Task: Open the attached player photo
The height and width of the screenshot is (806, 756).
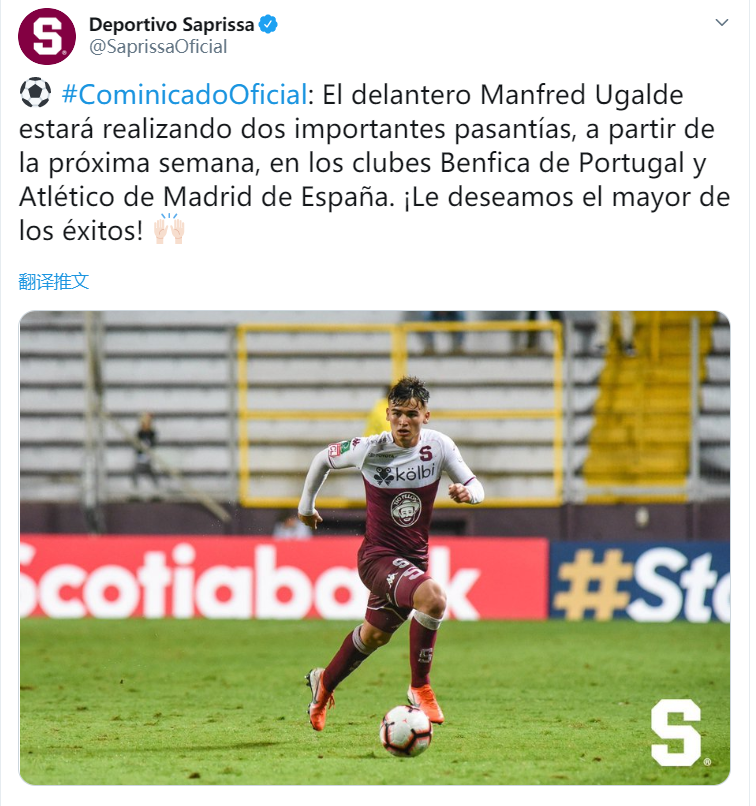Action: (375, 547)
